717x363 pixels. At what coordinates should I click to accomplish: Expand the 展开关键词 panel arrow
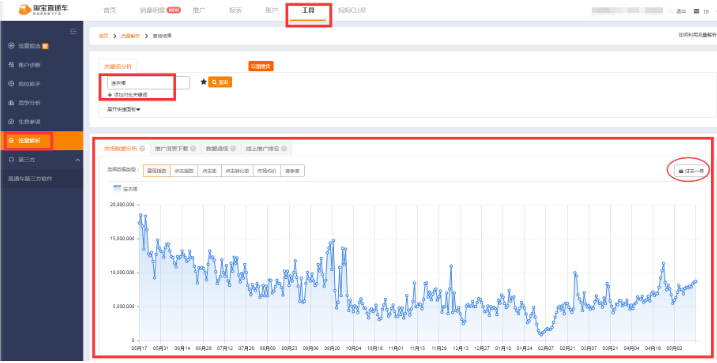(123, 109)
